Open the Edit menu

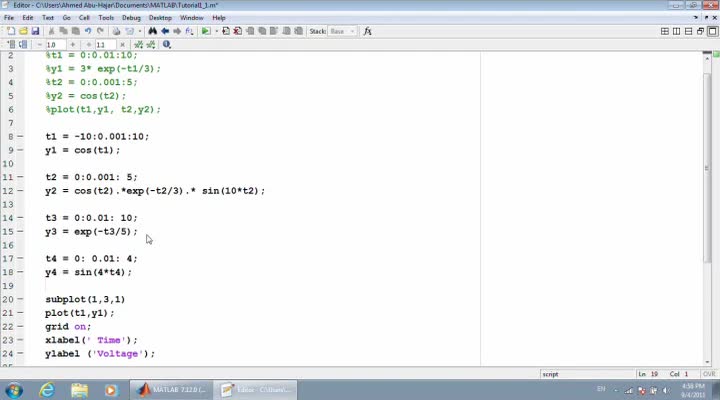[28, 18]
